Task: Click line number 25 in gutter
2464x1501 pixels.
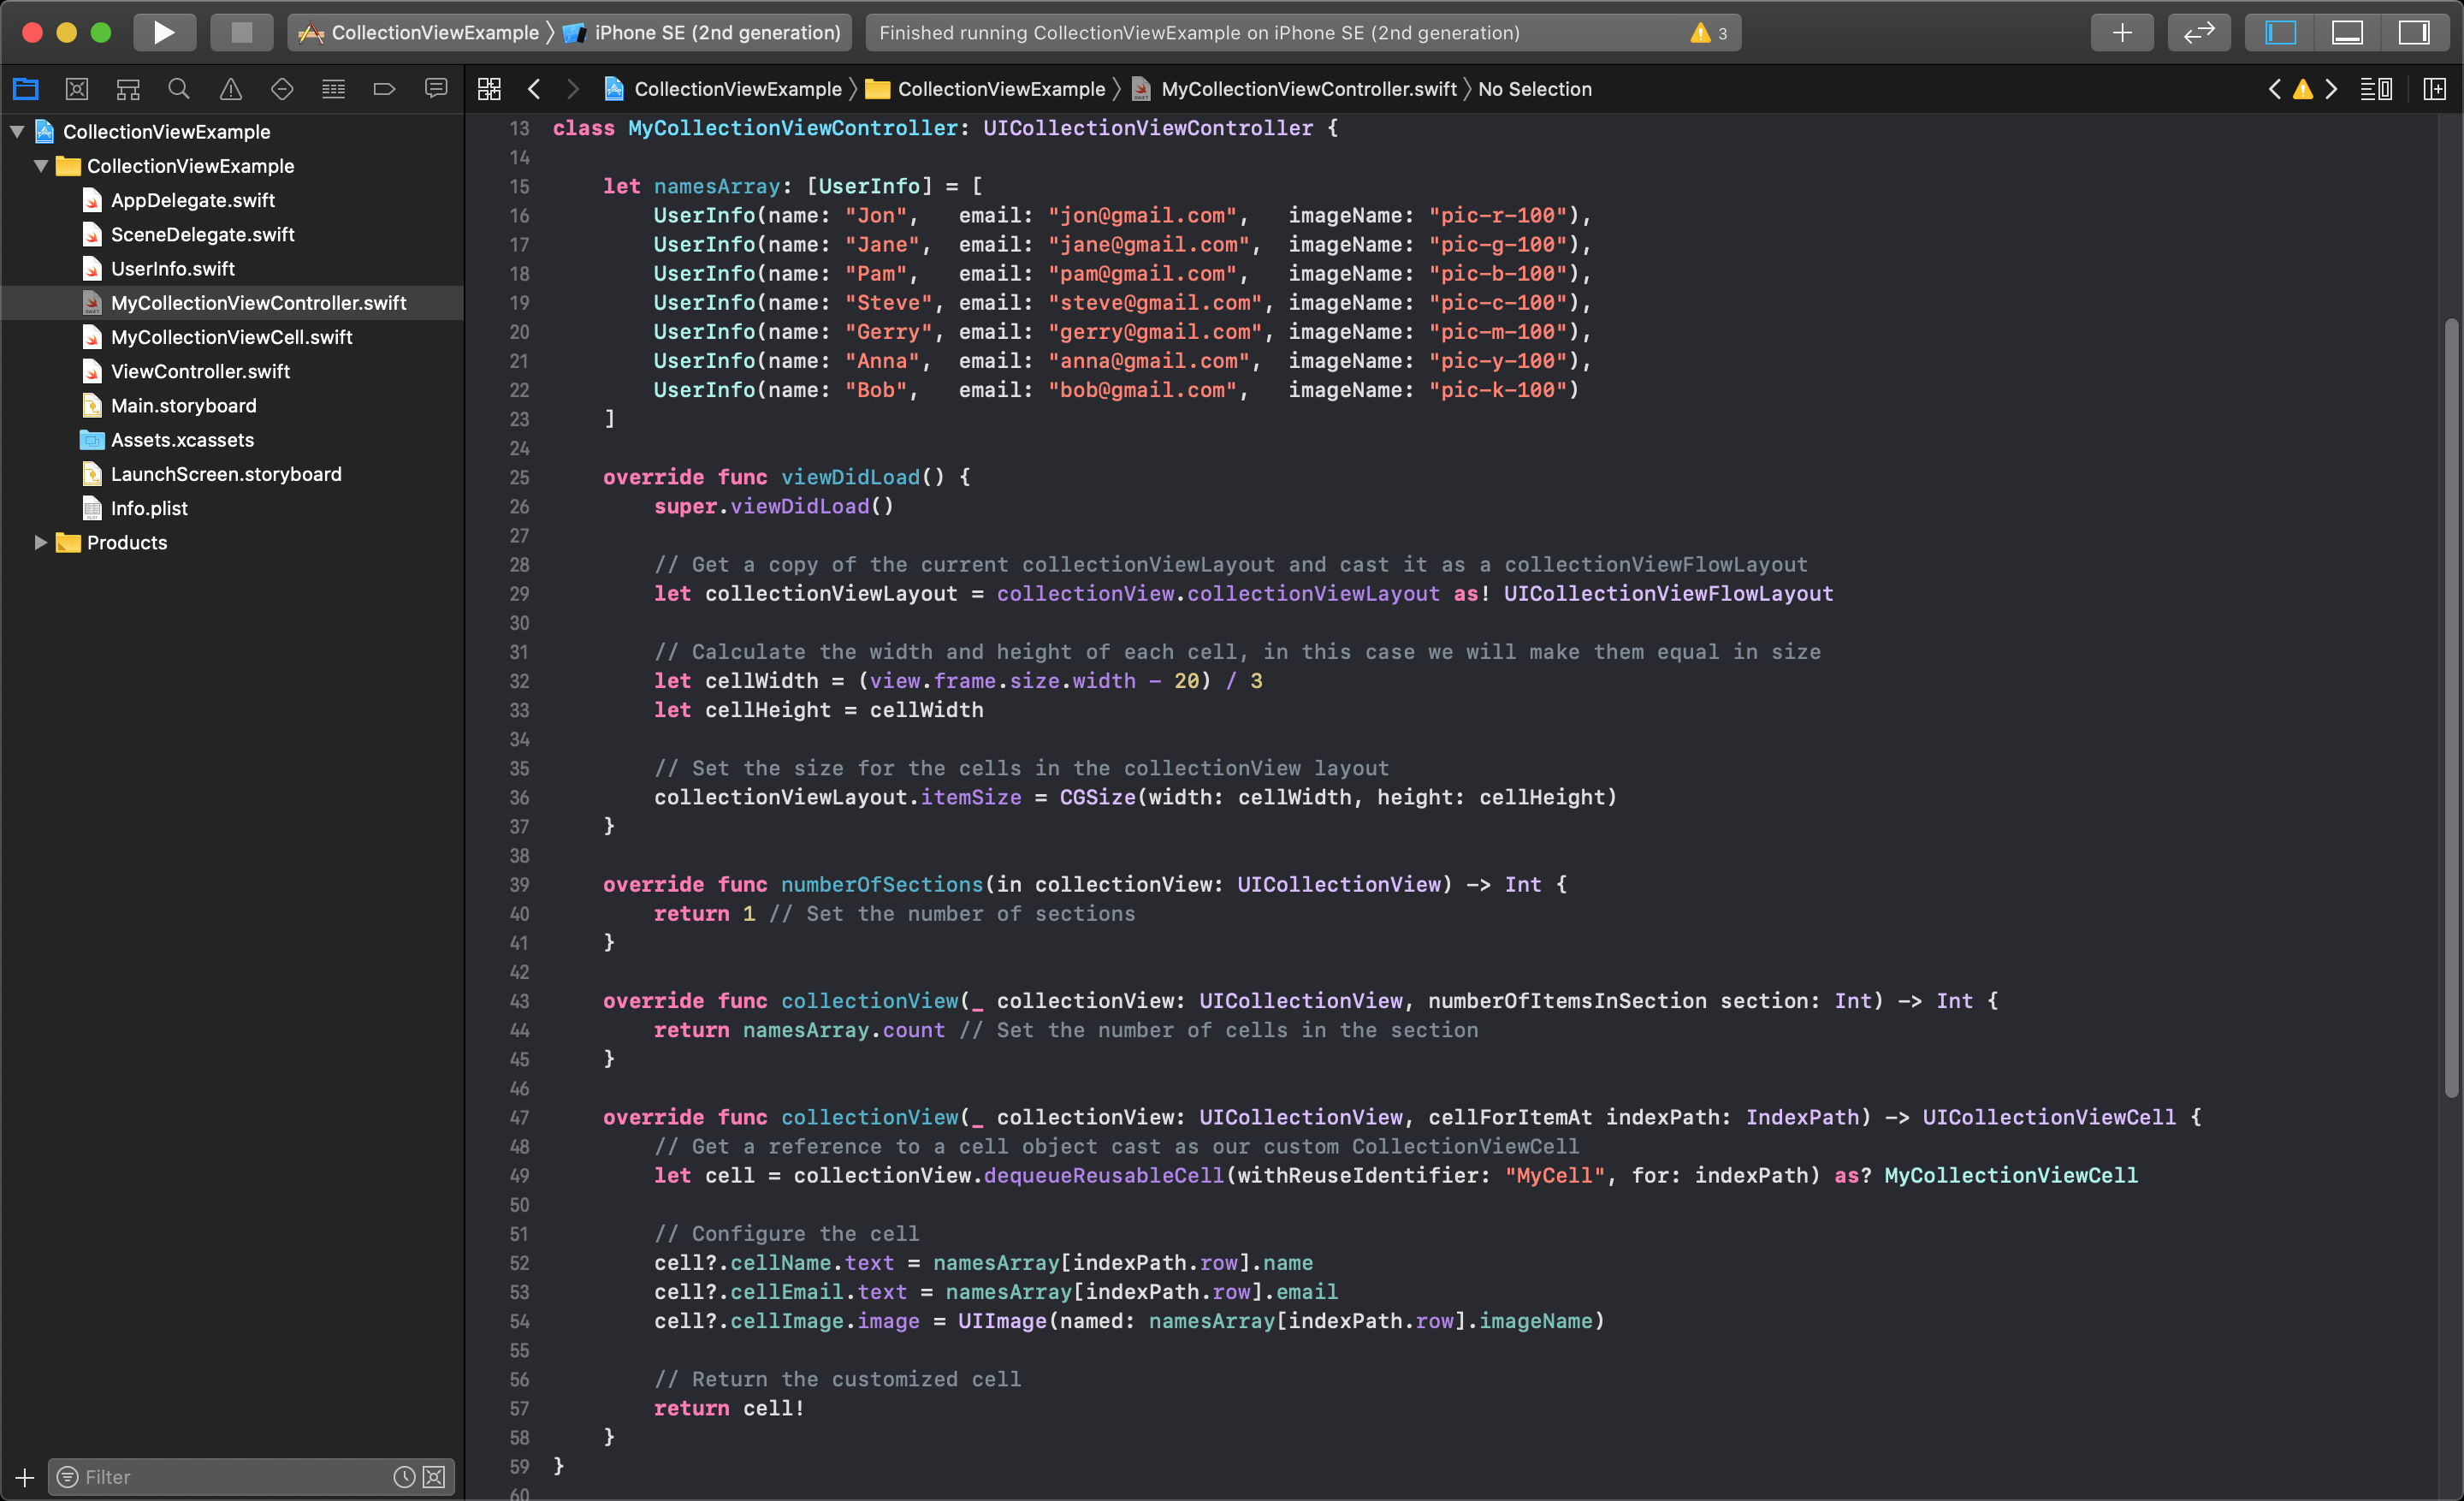Action: (519, 477)
